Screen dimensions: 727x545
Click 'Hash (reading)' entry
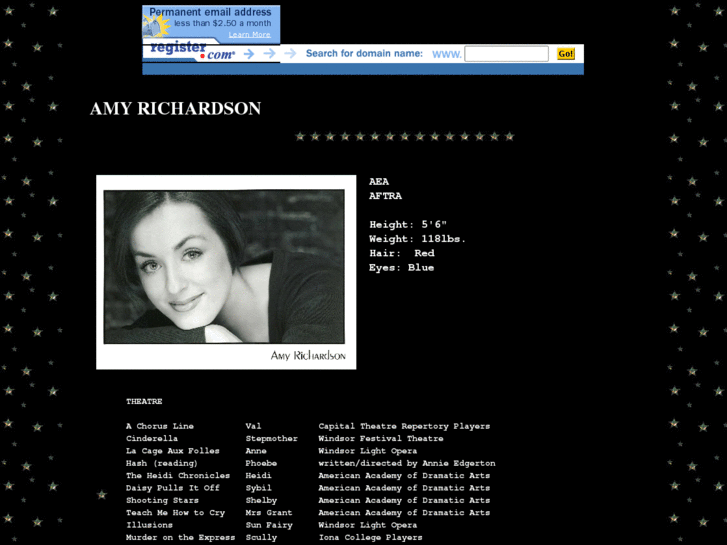pos(162,463)
